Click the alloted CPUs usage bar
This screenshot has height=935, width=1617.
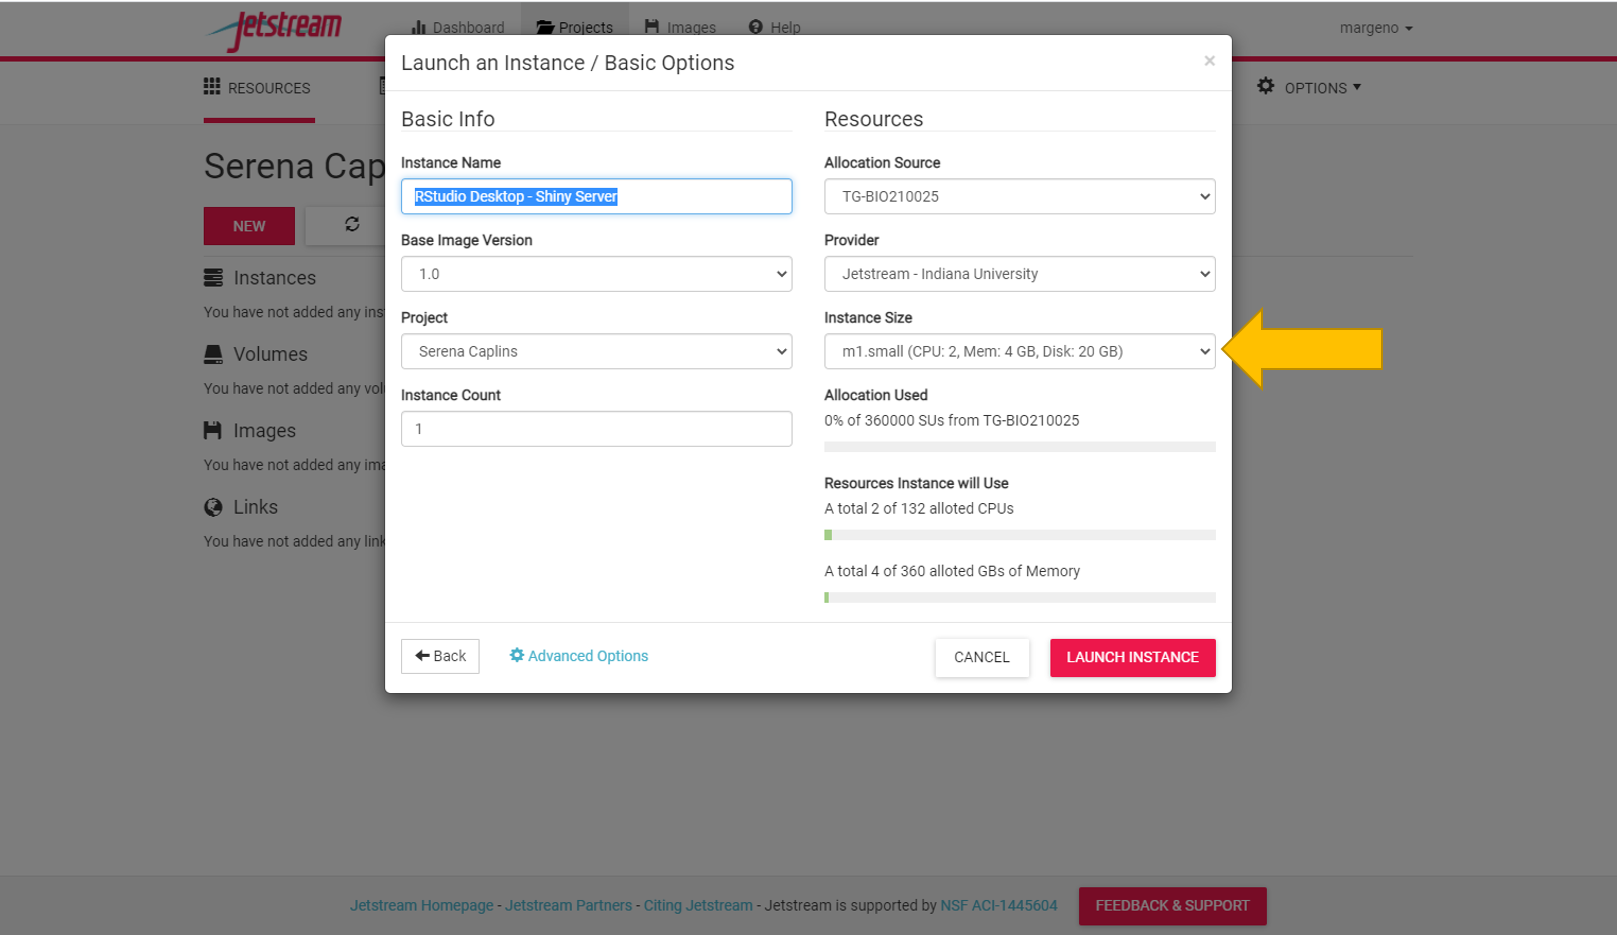pos(1019,535)
